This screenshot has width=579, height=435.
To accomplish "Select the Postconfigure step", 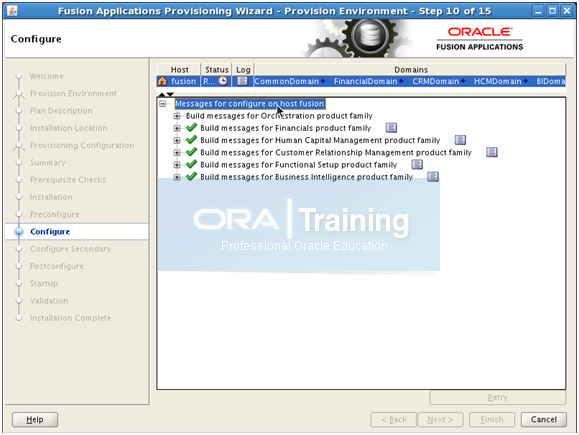I will [57, 266].
